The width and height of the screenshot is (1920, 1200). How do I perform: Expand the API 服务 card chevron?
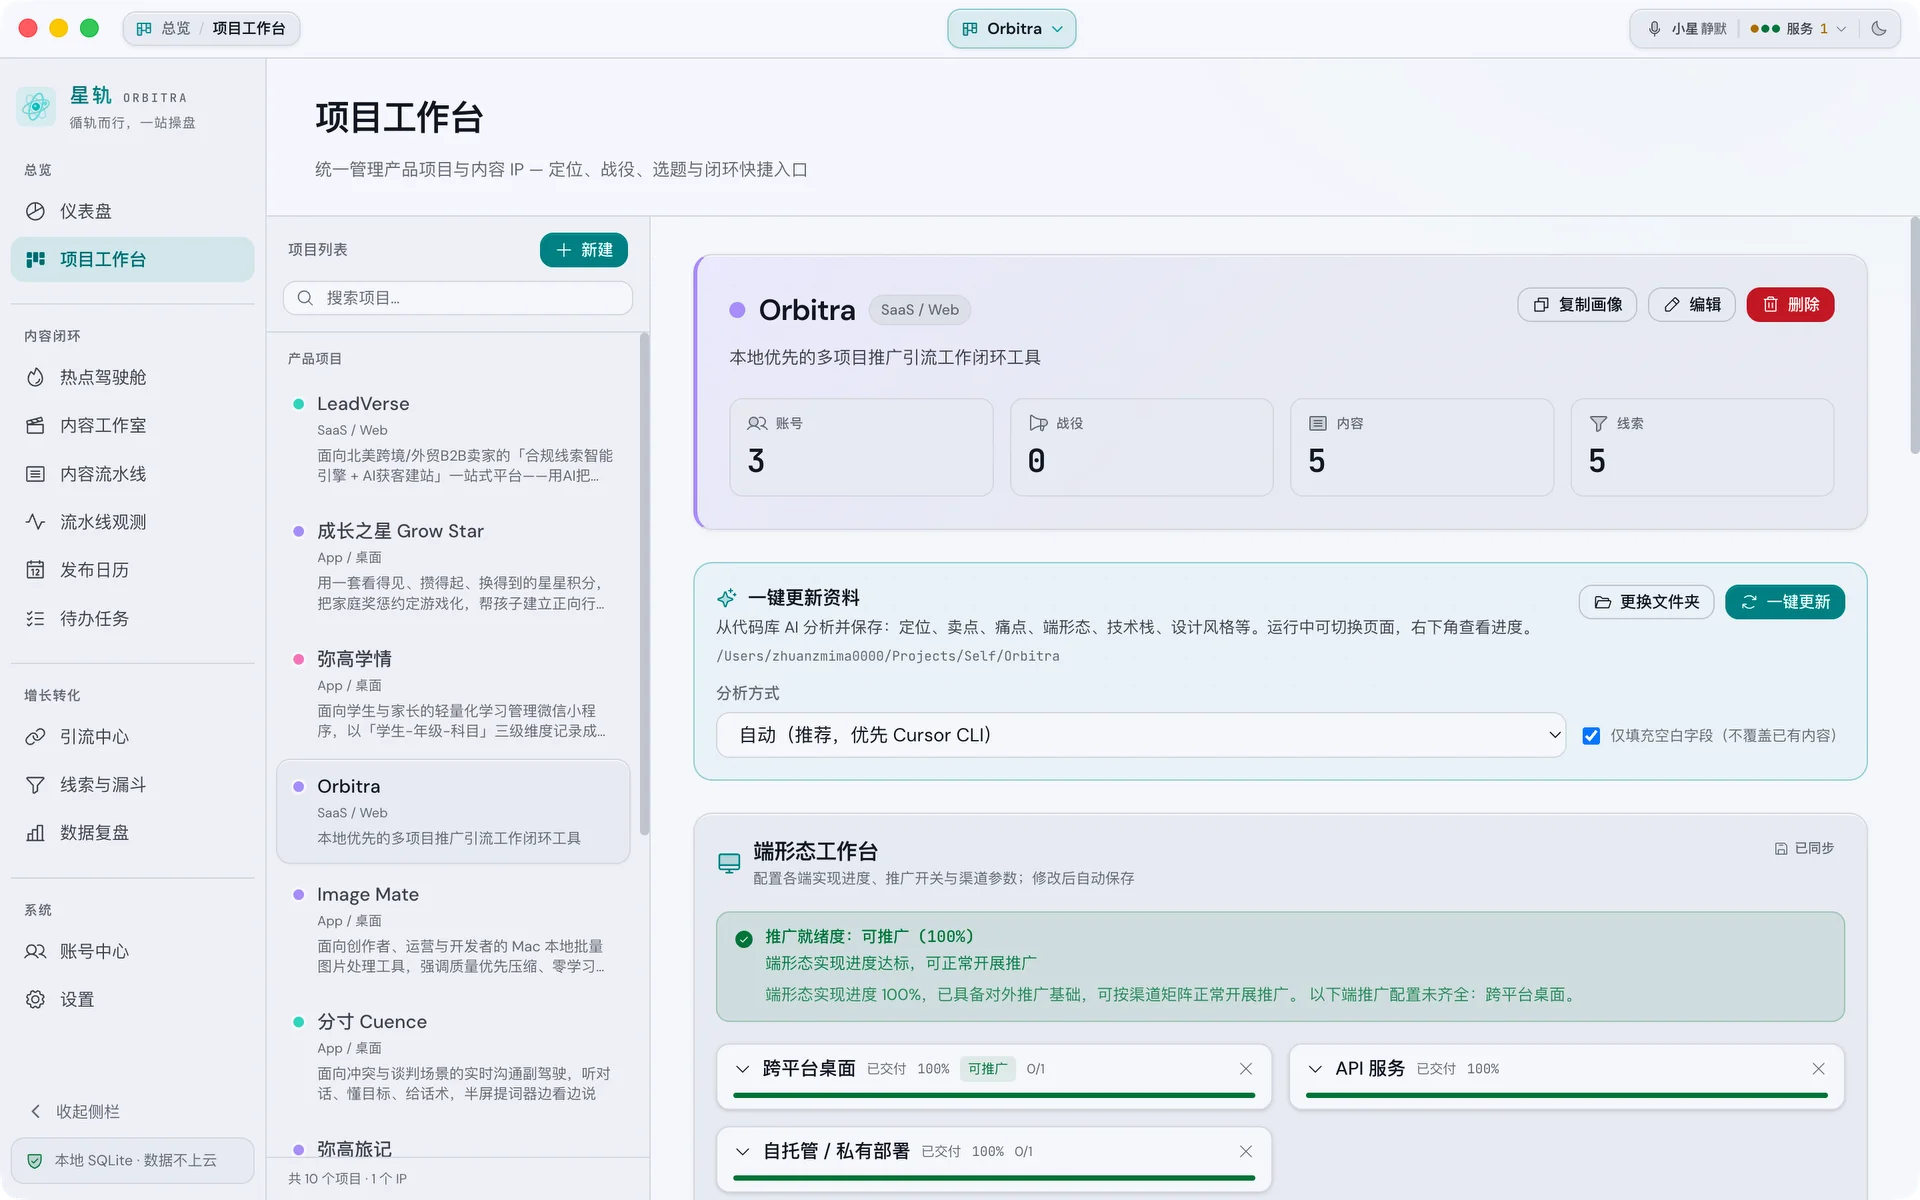click(x=1315, y=1069)
